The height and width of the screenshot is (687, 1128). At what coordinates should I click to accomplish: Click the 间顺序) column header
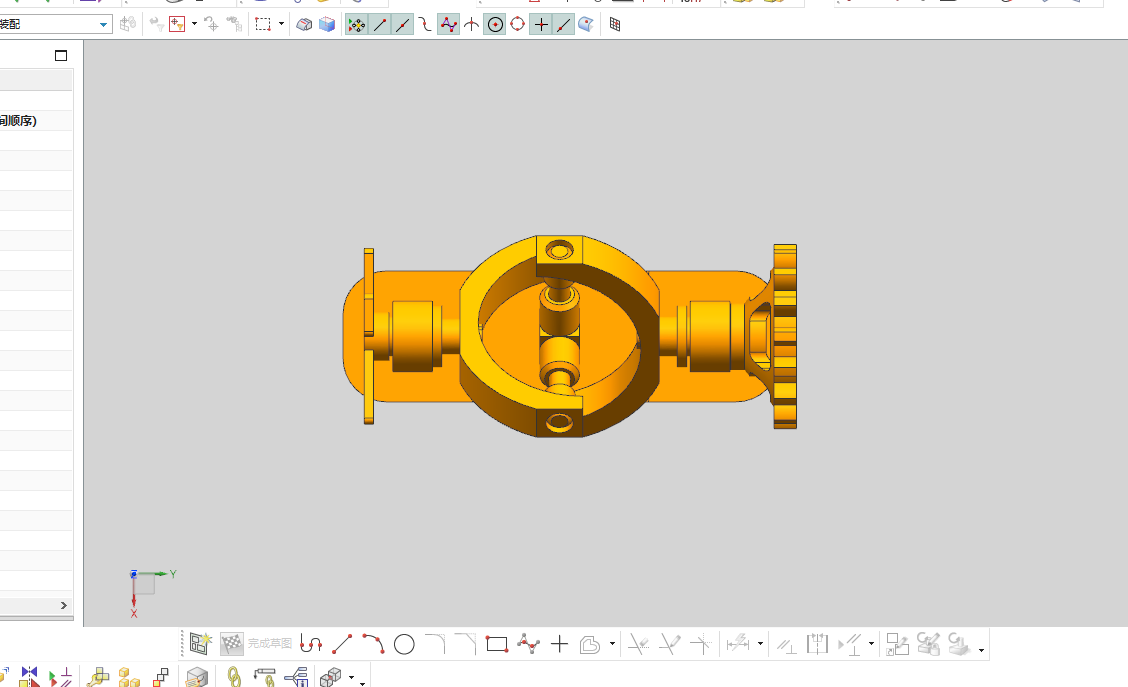[x=19, y=120]
